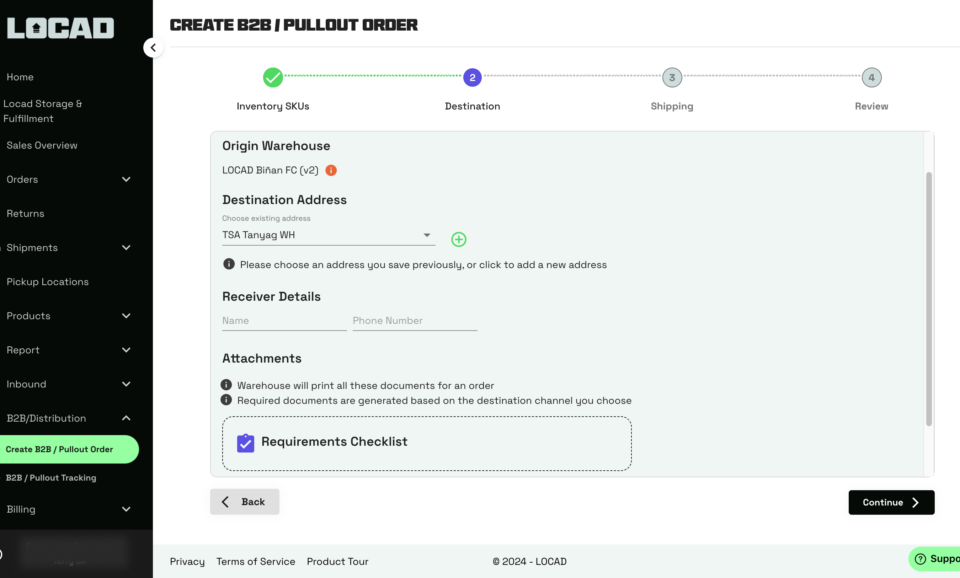Viewport: 960px width, 578px height.
Task: Go to Sales Overview in the sidebar
Action: (x=42, y=145)
